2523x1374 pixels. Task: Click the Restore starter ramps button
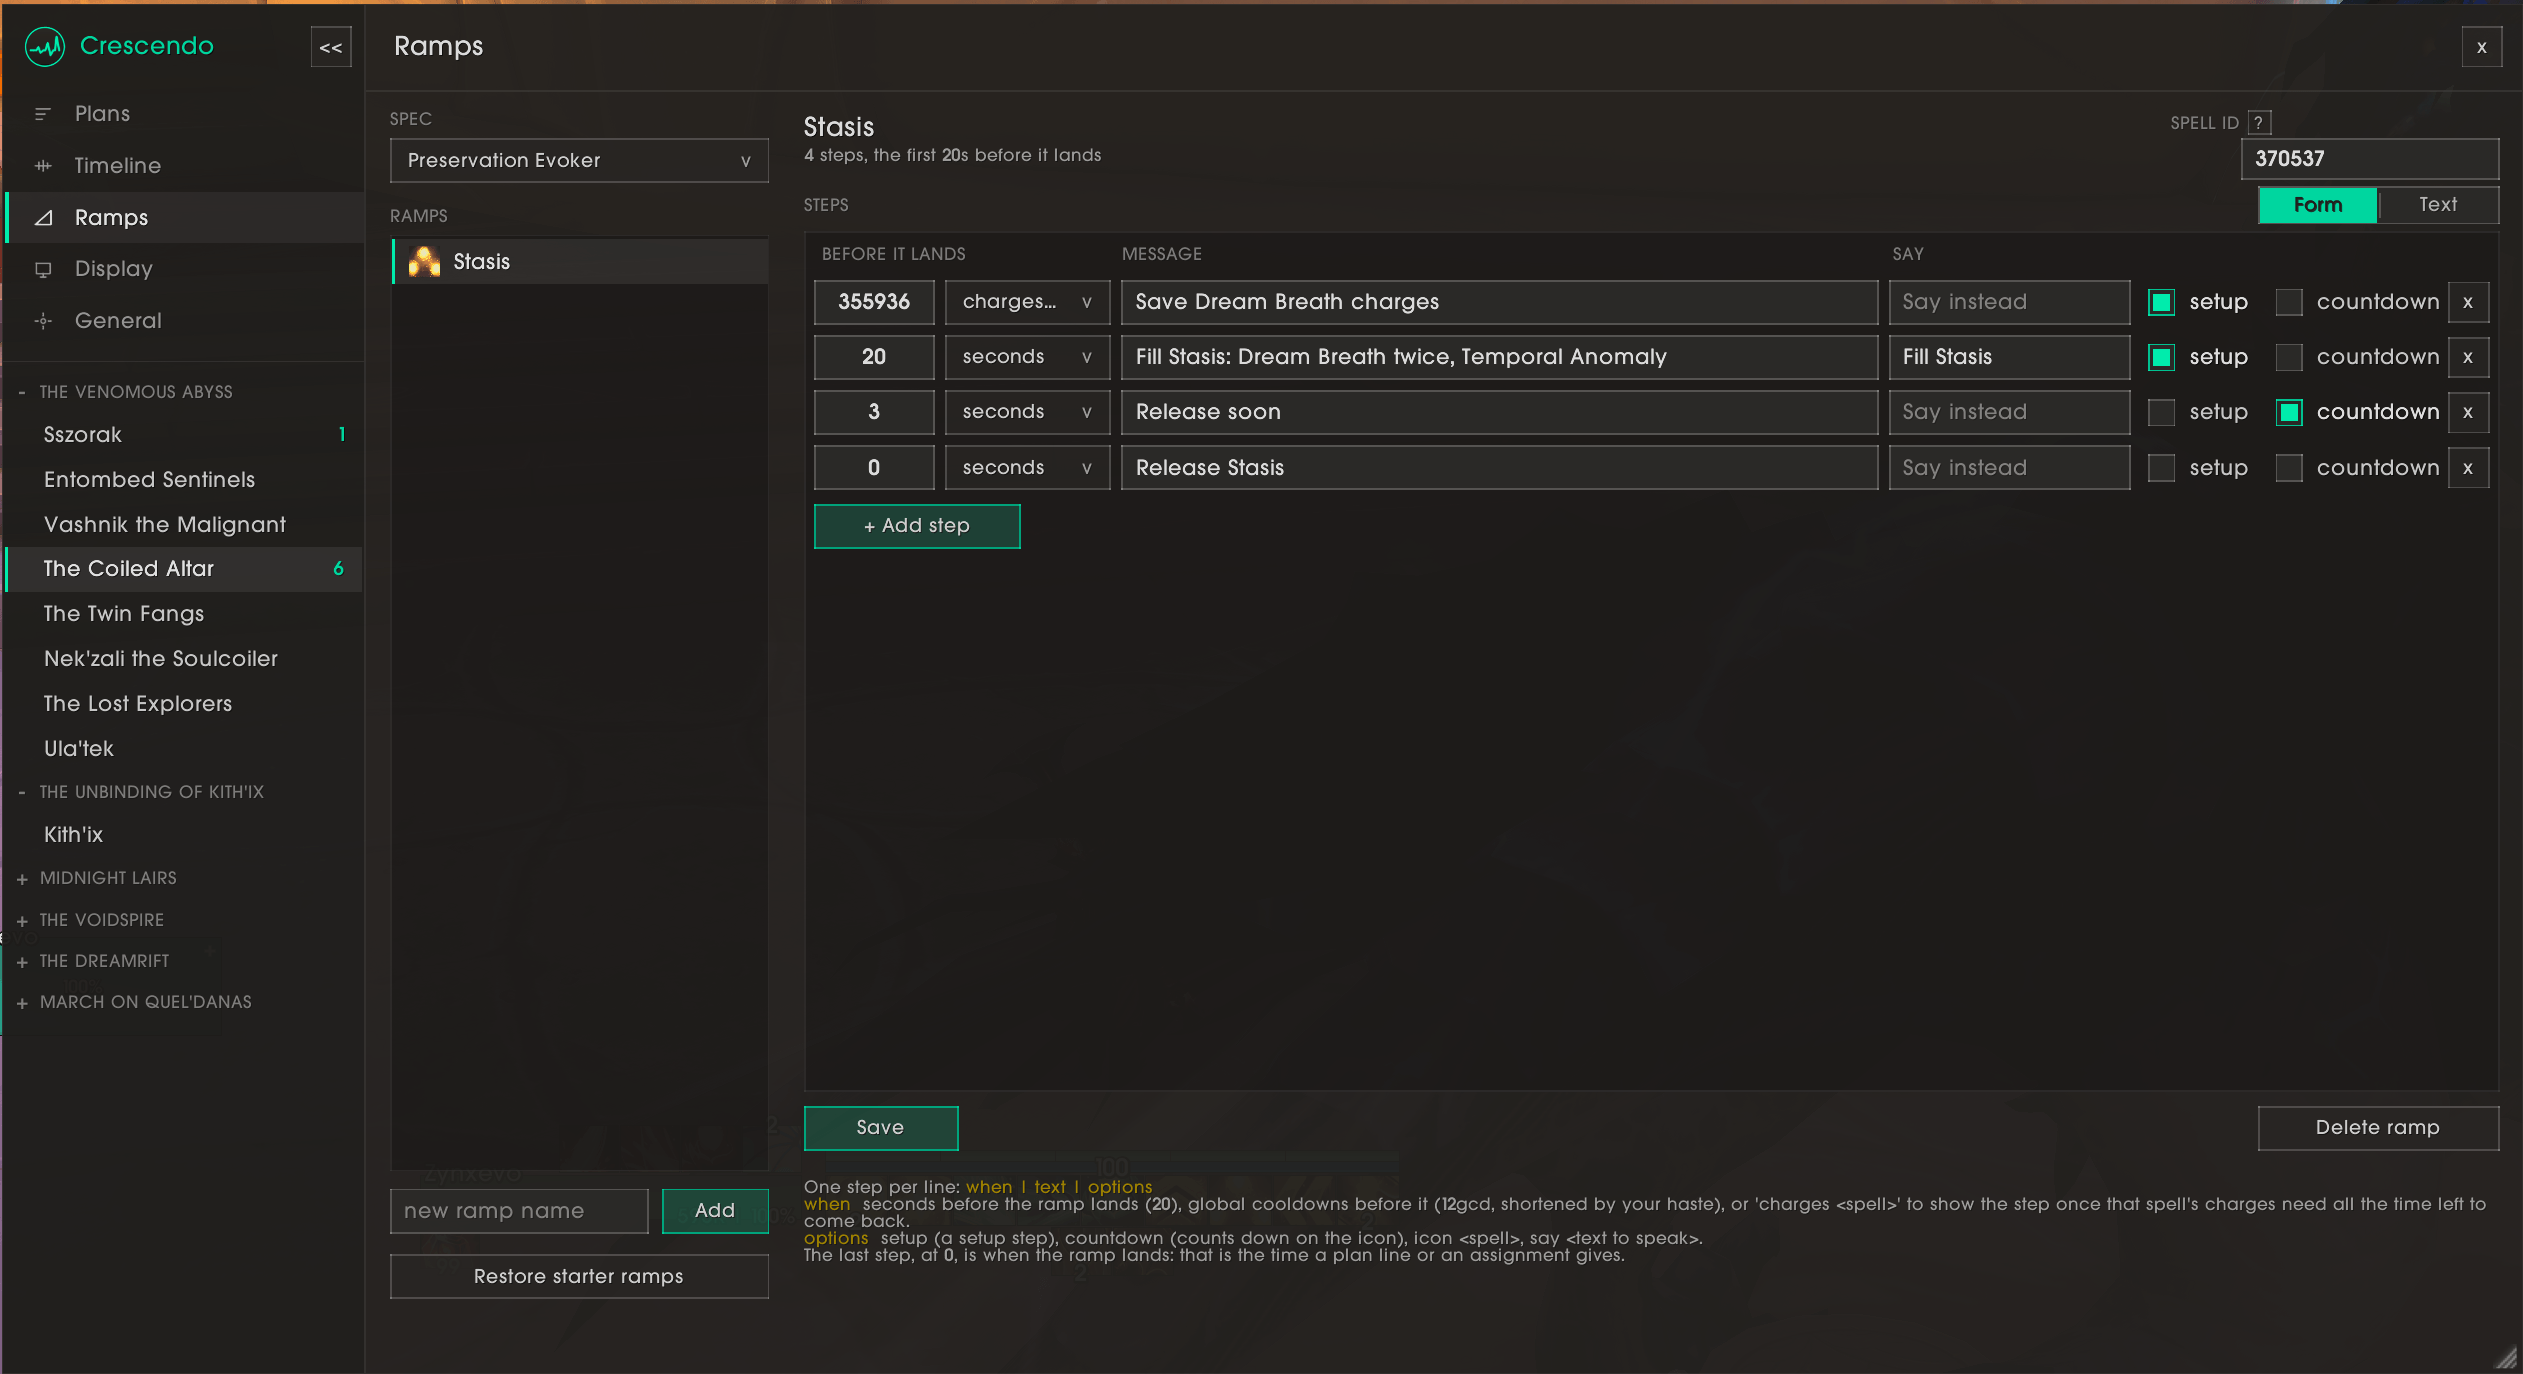coord(579,1276)
